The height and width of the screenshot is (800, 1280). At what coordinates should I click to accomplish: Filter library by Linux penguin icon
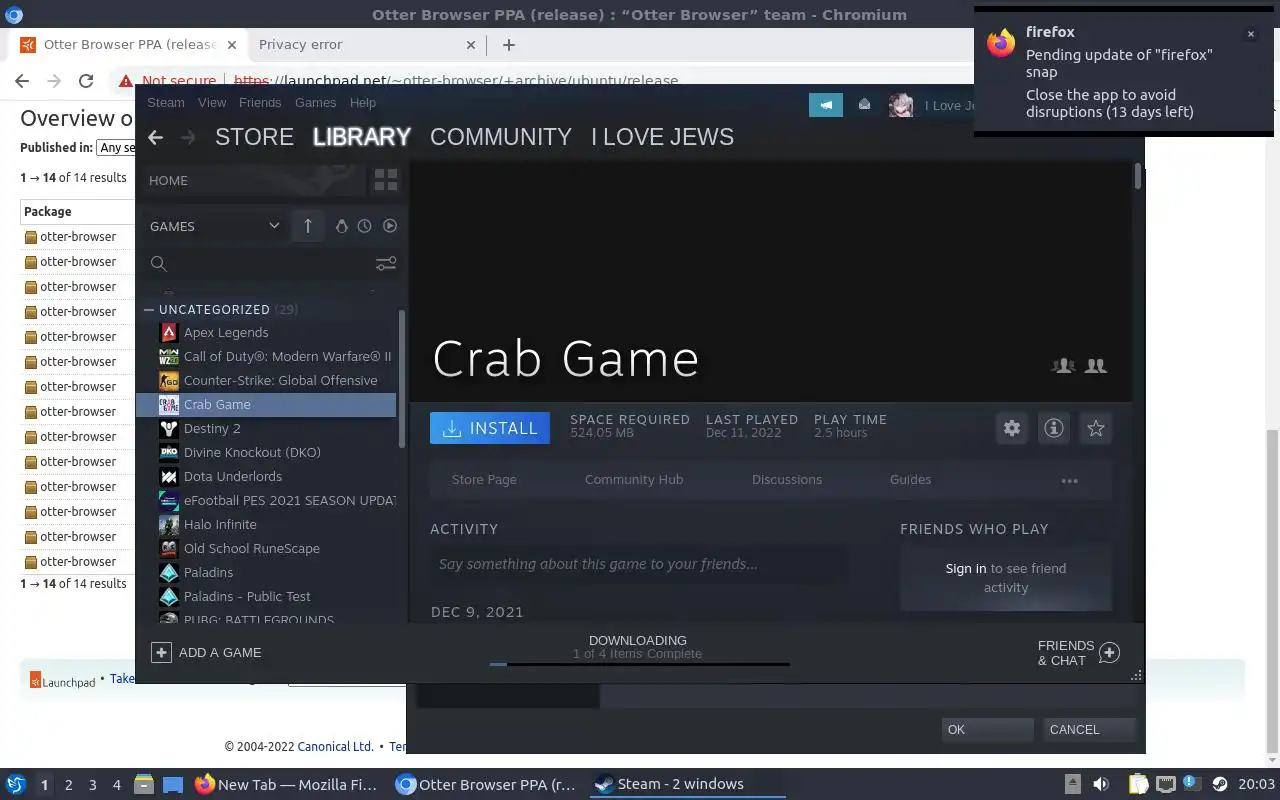pos(341,226)
